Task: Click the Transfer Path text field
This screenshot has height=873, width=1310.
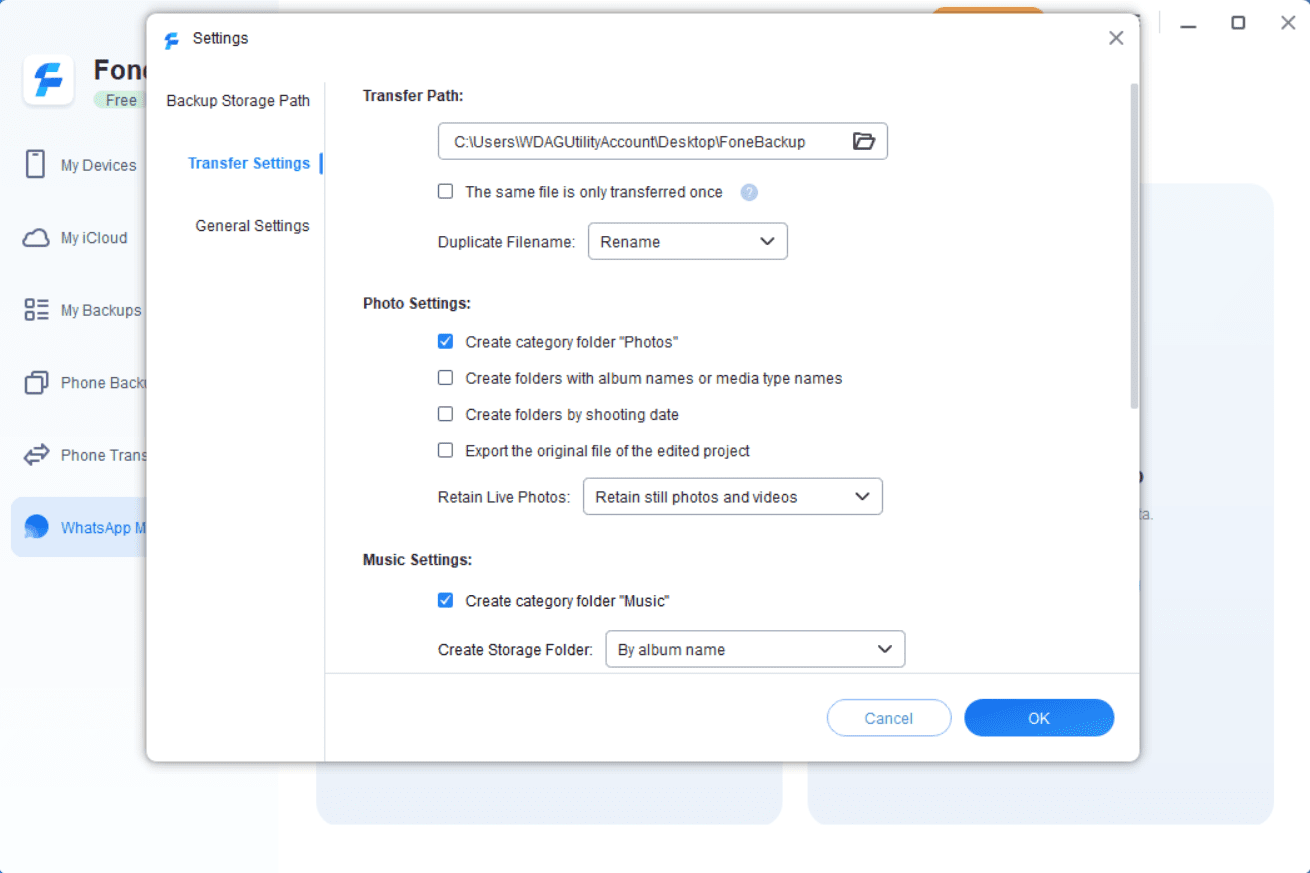Action: pos(640,142)
